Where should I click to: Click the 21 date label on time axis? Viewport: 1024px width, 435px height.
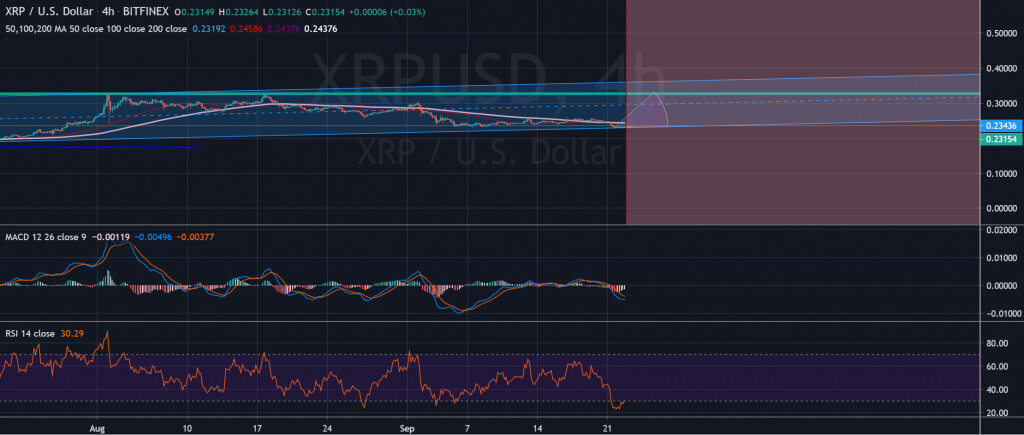[607, 428]
